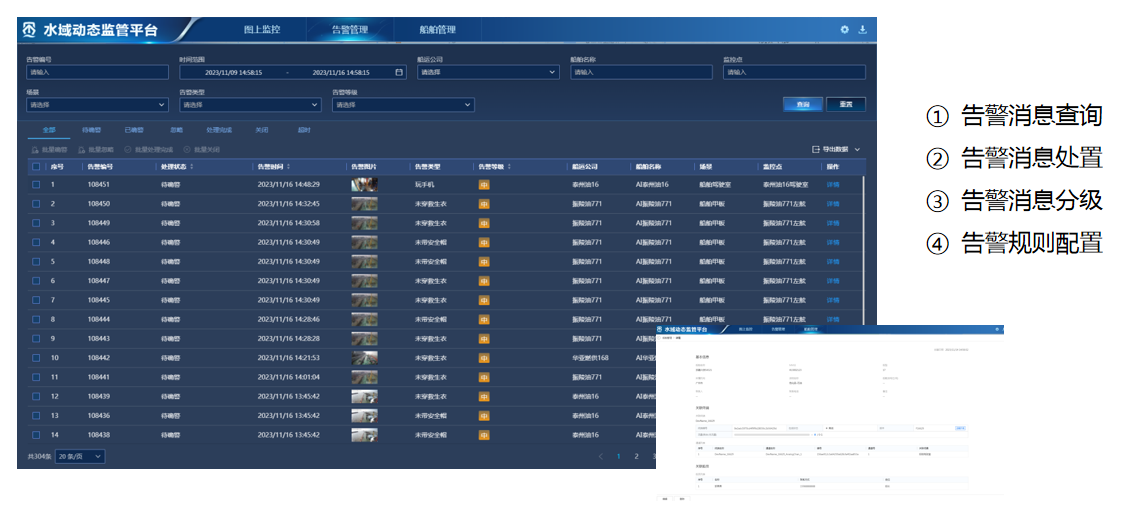Expand the scene (场景) dropdown
The image size is (1139, 516).
(x=97, y=104)
